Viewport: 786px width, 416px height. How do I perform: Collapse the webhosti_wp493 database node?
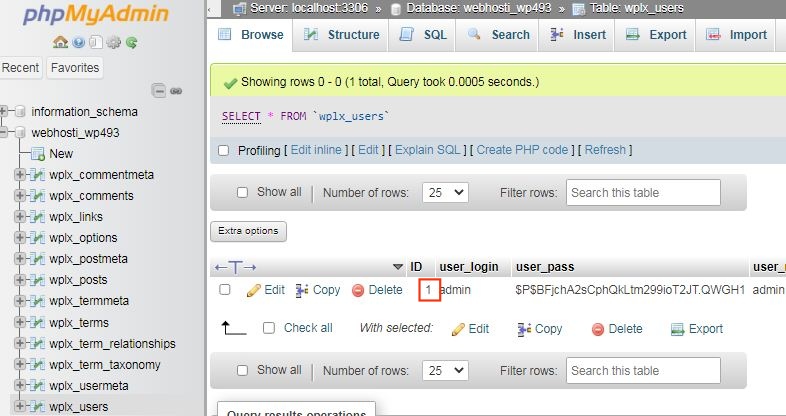click(4, 132)
